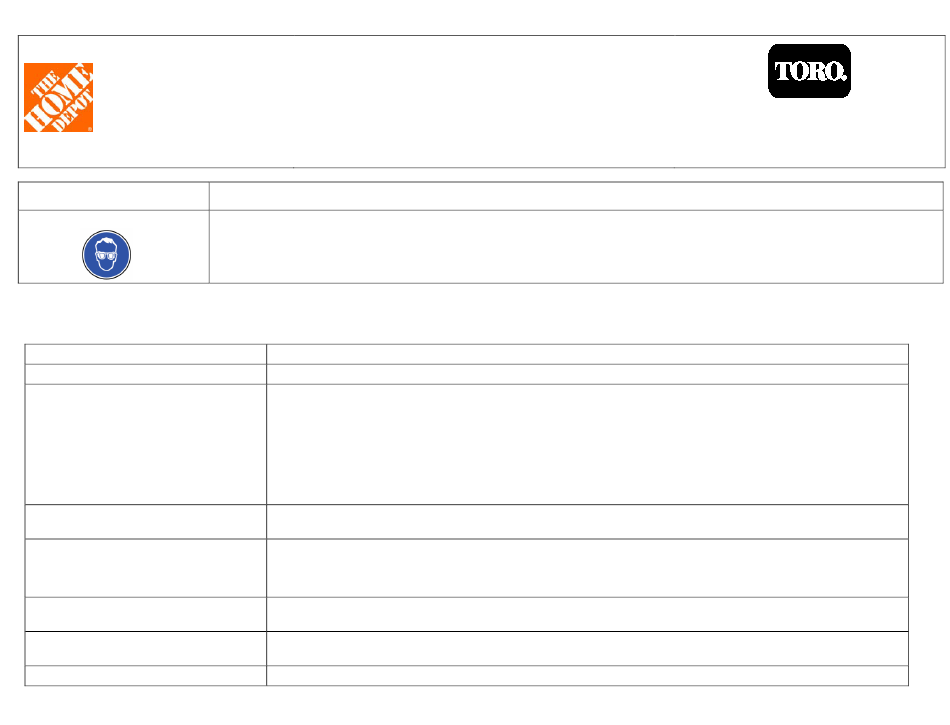950x725 pixels.
Task: Select fourth row right cell of lower table
Action: (x=587, y=521)
